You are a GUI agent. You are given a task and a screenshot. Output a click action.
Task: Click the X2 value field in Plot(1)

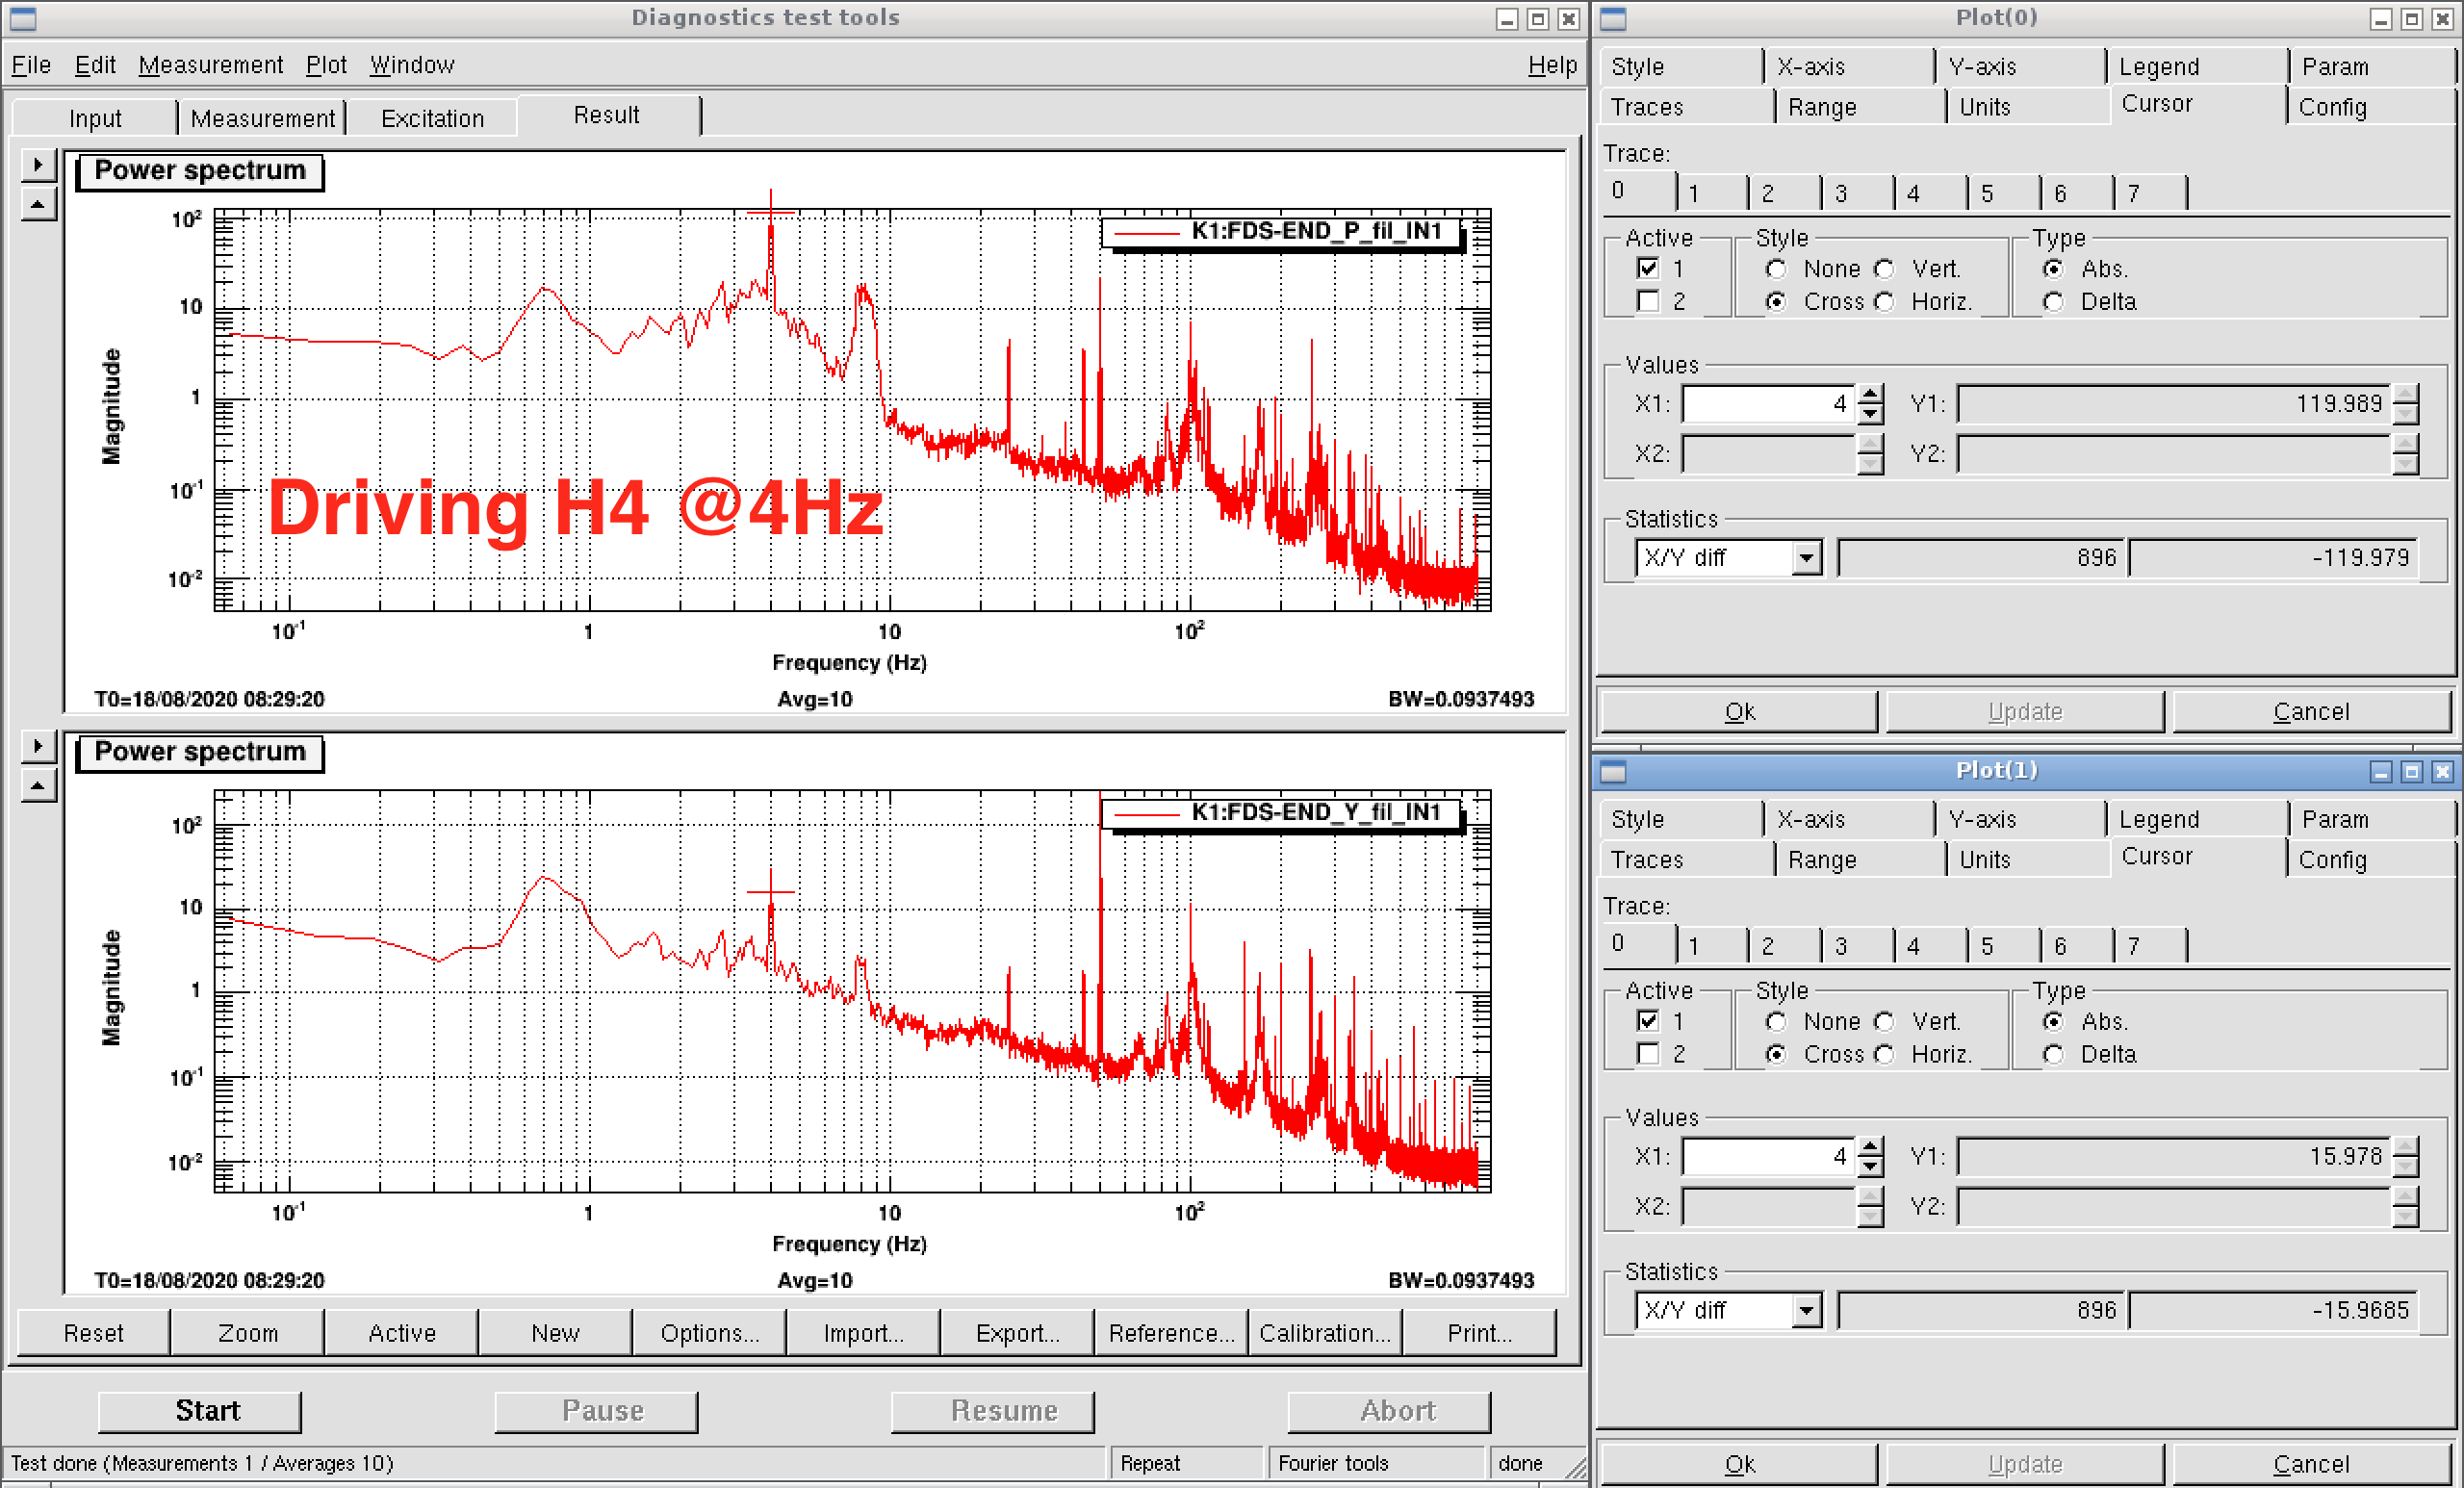click(x=1769, y=1207)
